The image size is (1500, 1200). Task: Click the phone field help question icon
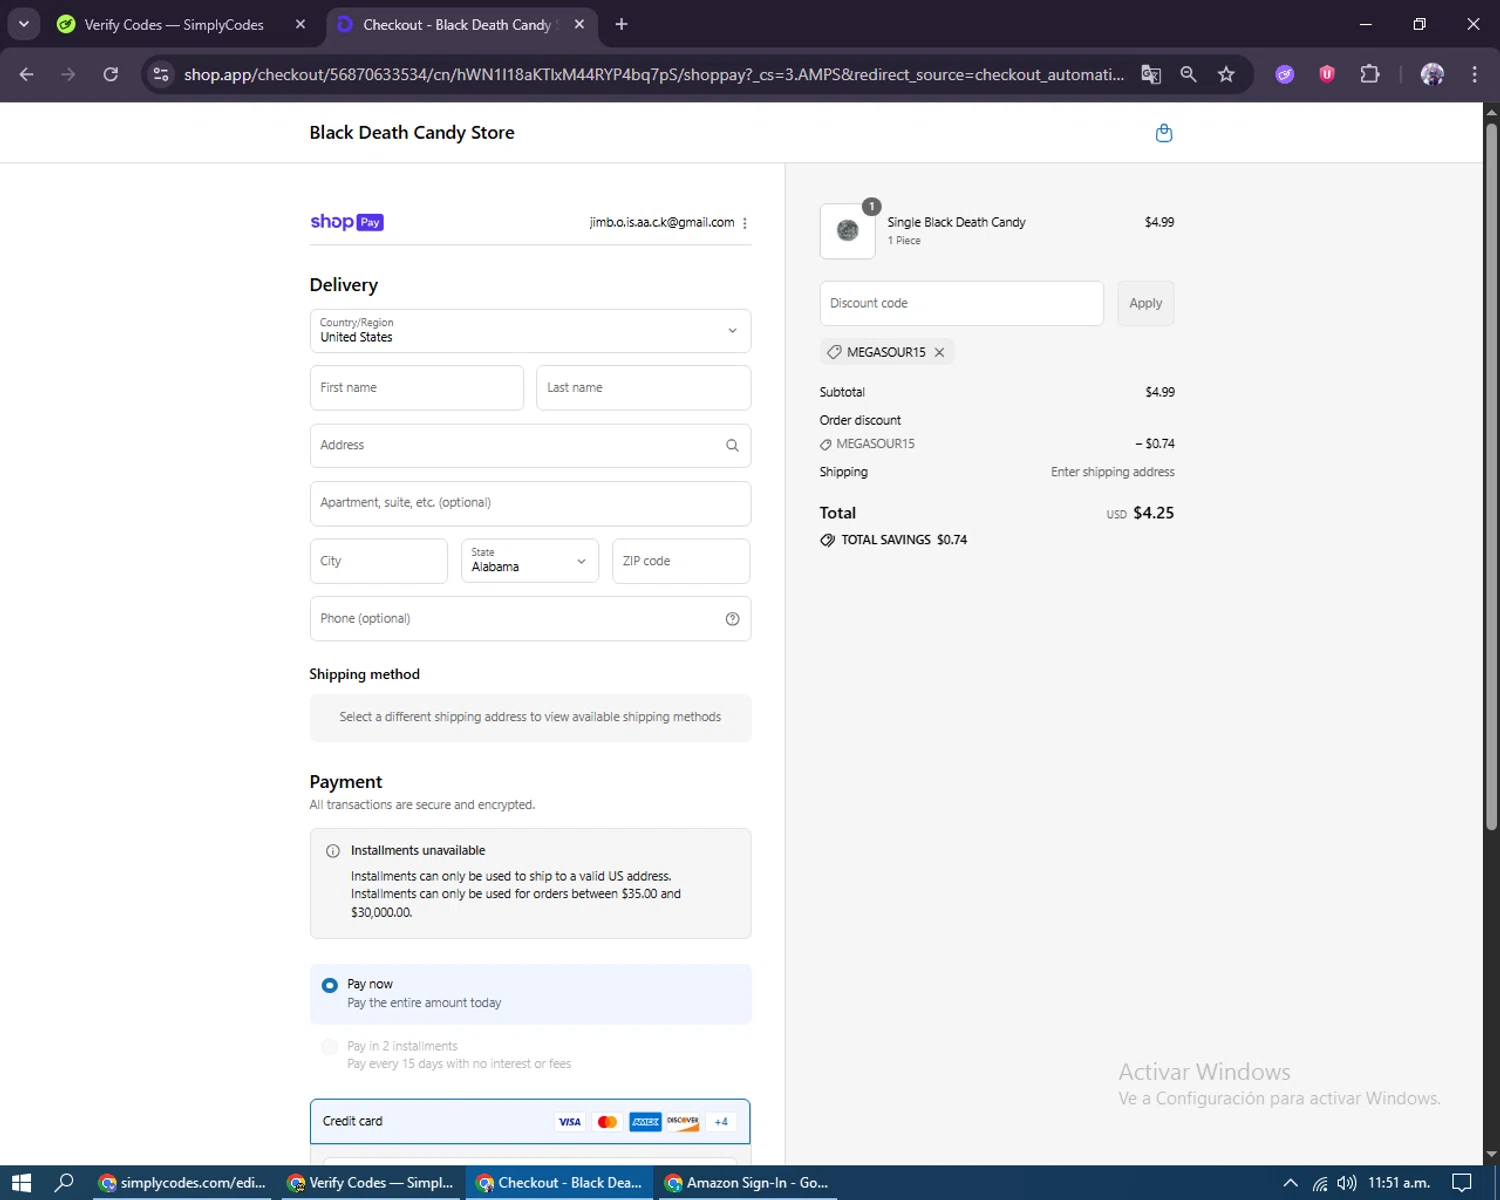[x=732, y=619]
